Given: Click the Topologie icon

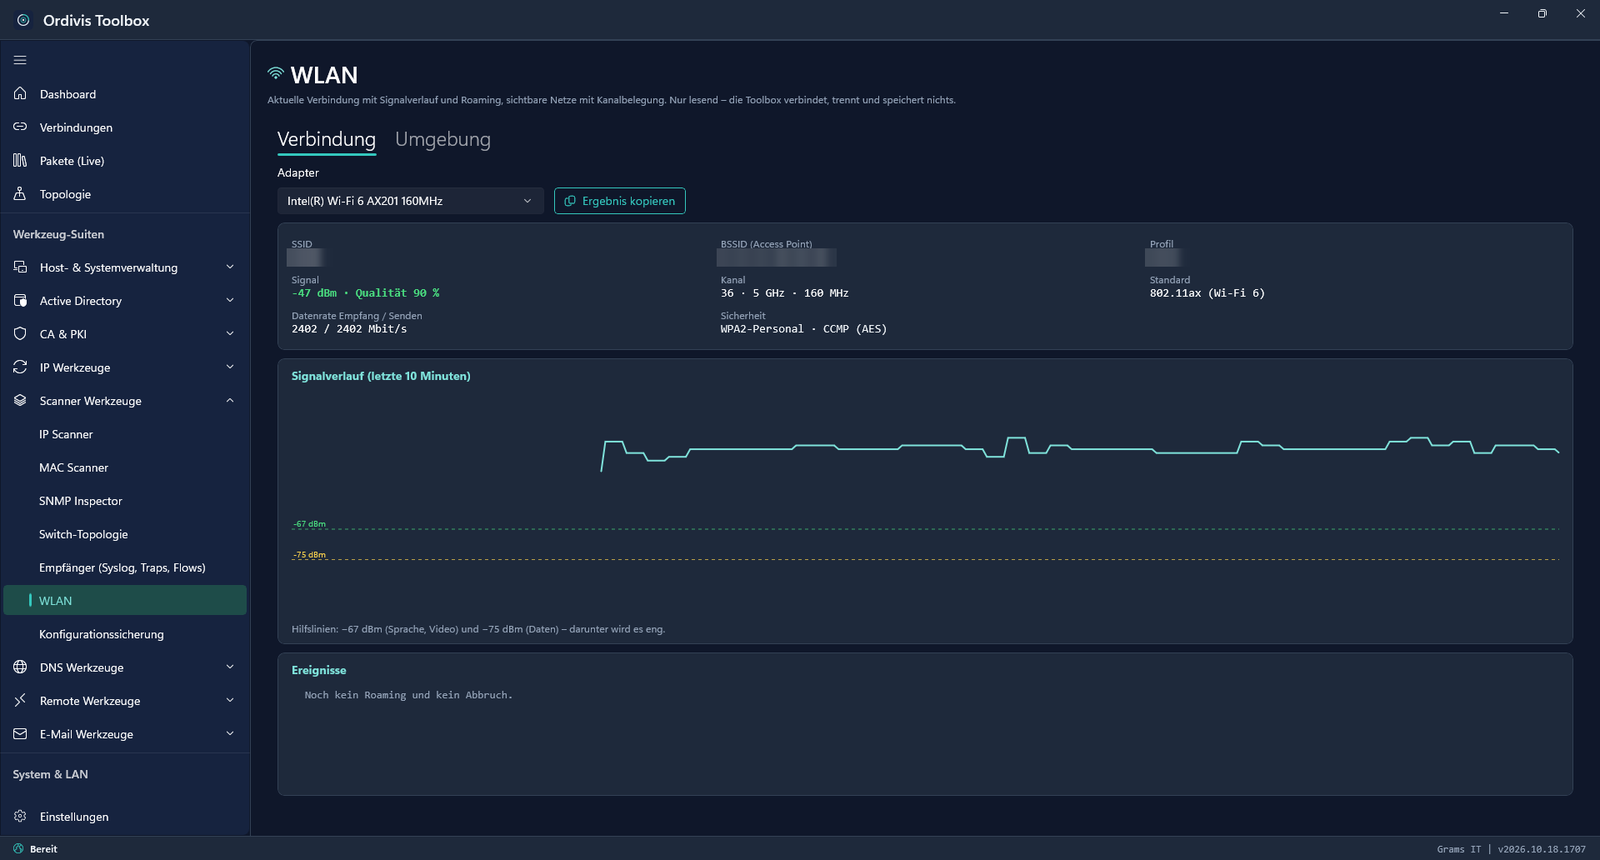Looking at the screenshot, I should pos(20,194).
